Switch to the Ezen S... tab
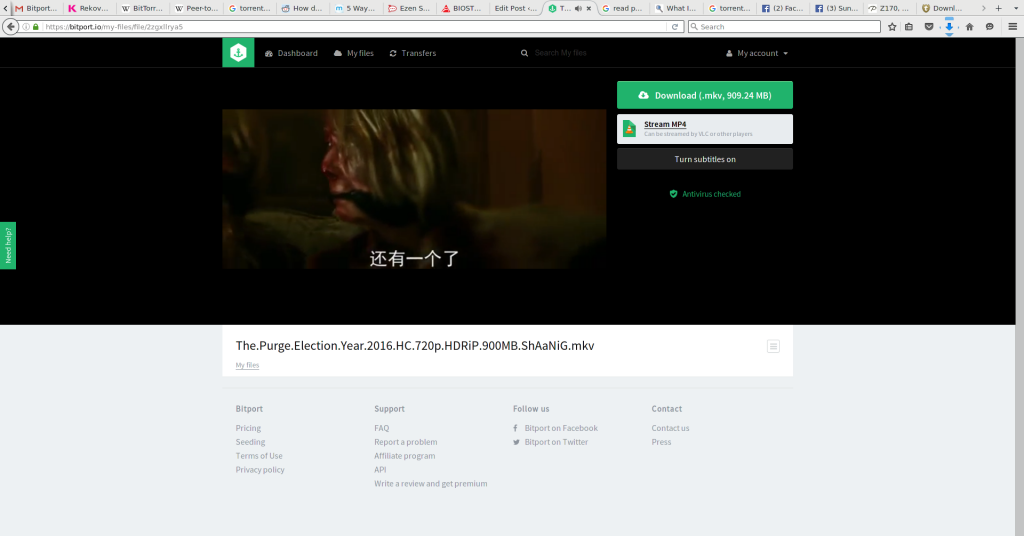Screen dimensions: 1024x536 point(409,8)
